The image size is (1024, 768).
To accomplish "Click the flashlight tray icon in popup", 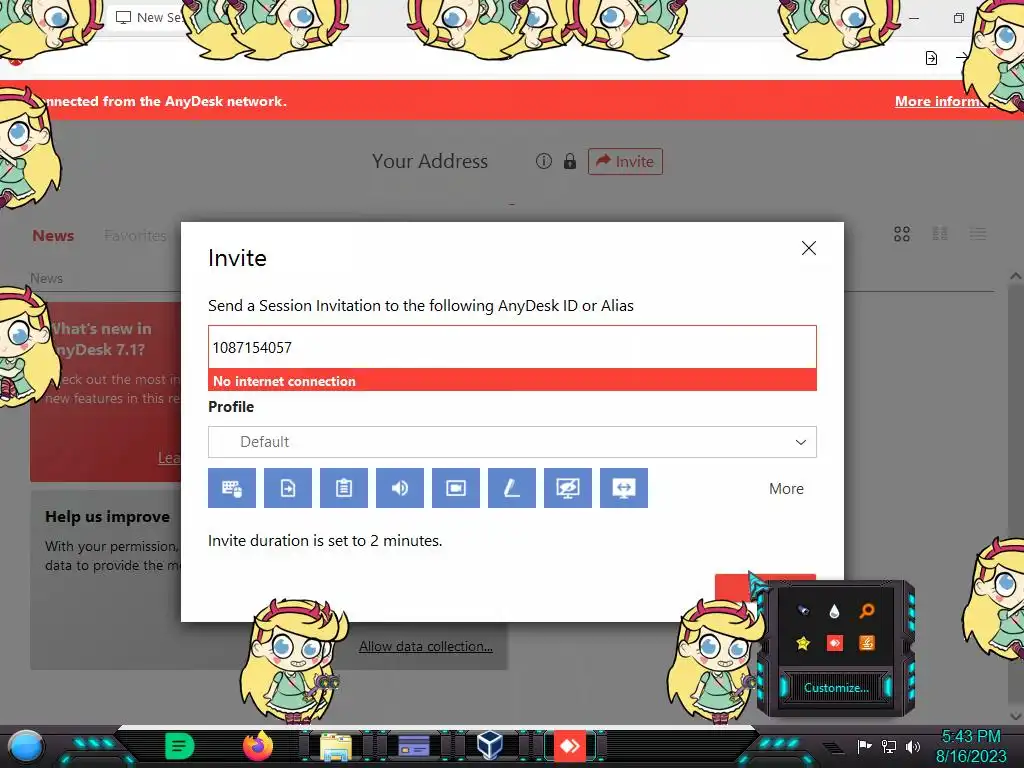I will [803, 611].
